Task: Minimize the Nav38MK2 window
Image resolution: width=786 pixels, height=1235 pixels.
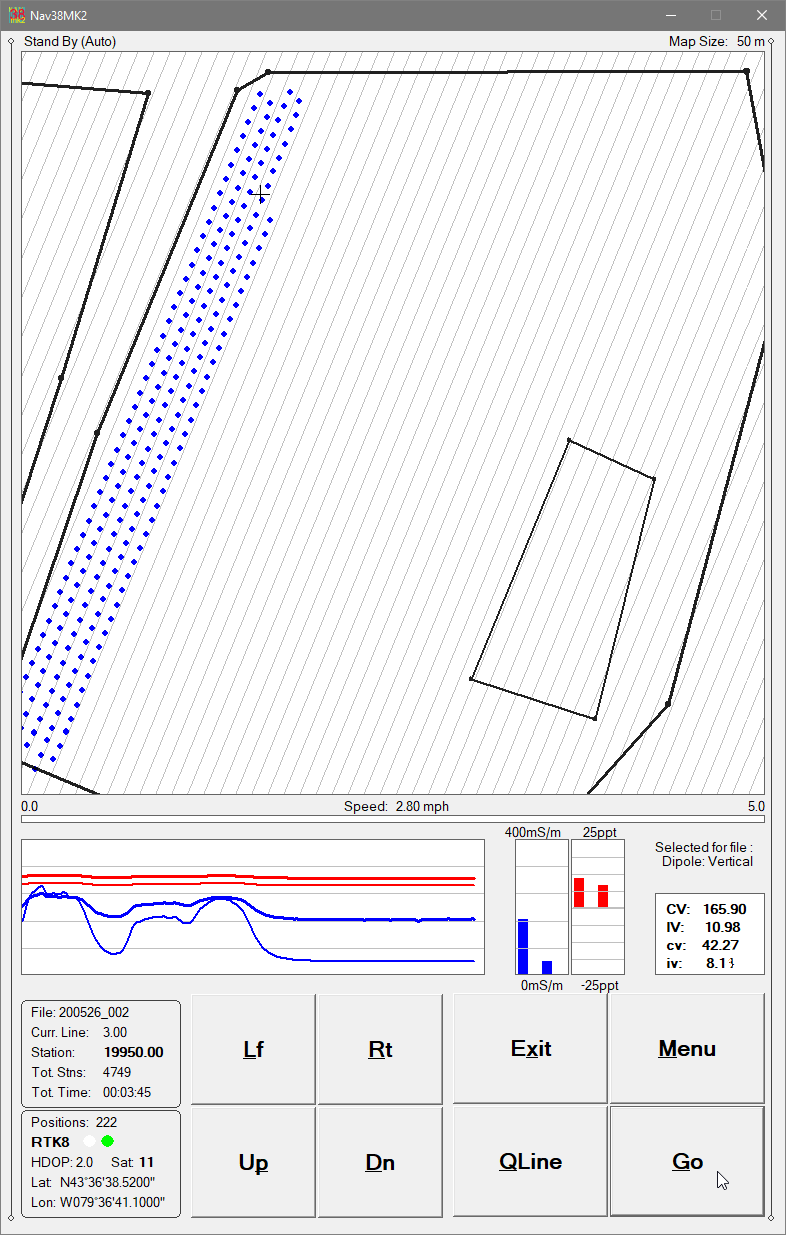Action: pos(669,15)
